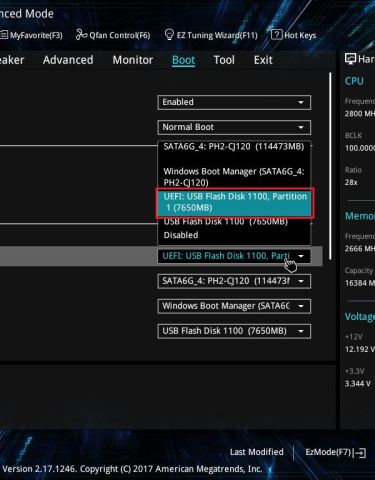Open Hot Keys question mark icon

point(276,34)
